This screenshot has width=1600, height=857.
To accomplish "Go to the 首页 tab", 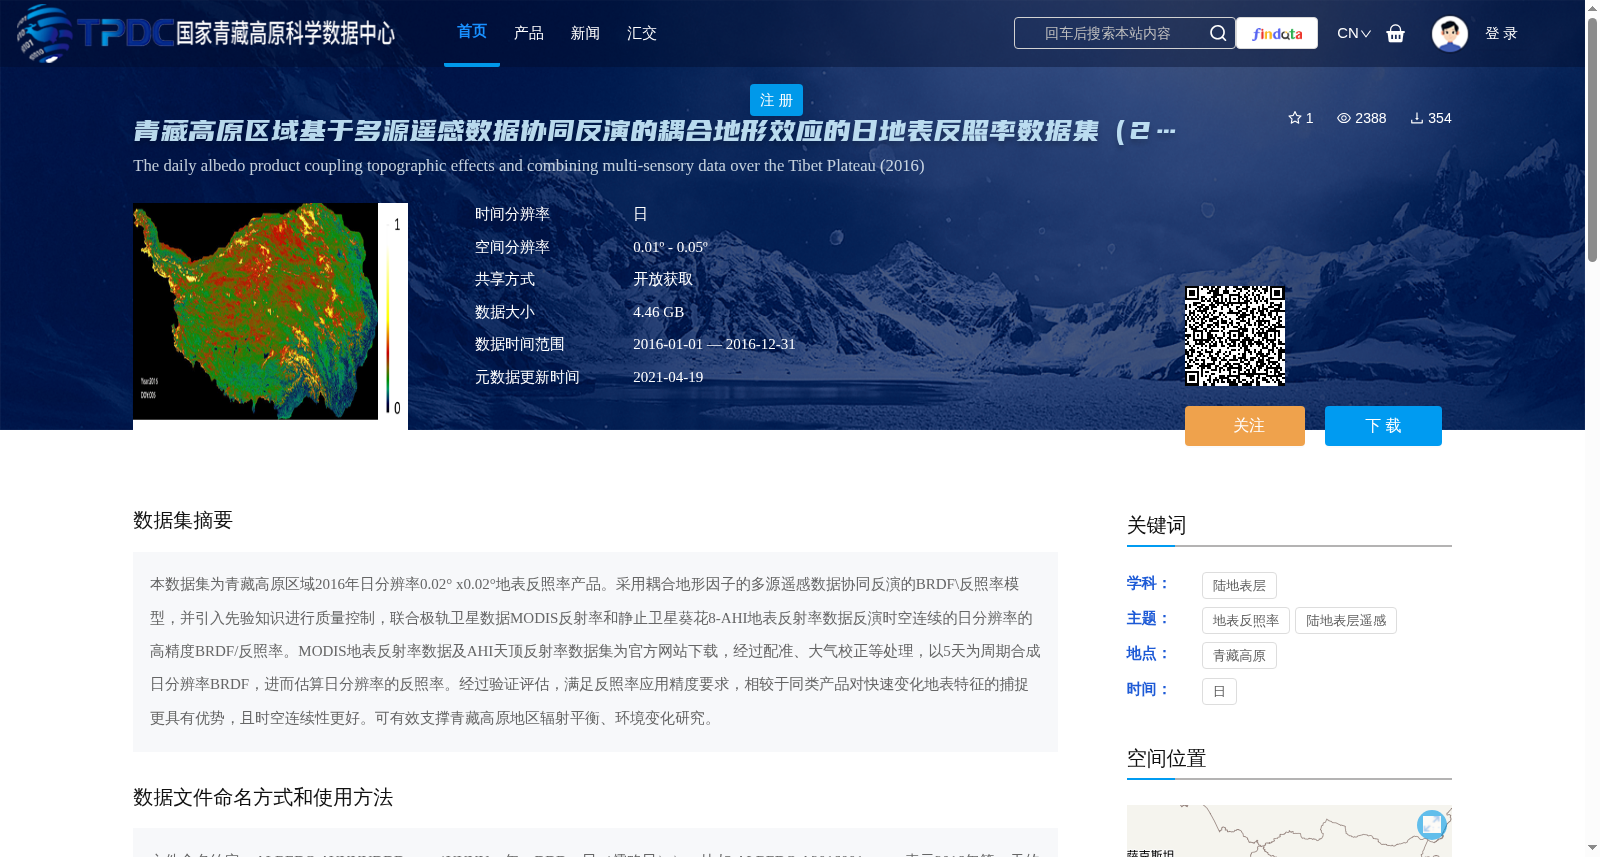I will [472, 32].
